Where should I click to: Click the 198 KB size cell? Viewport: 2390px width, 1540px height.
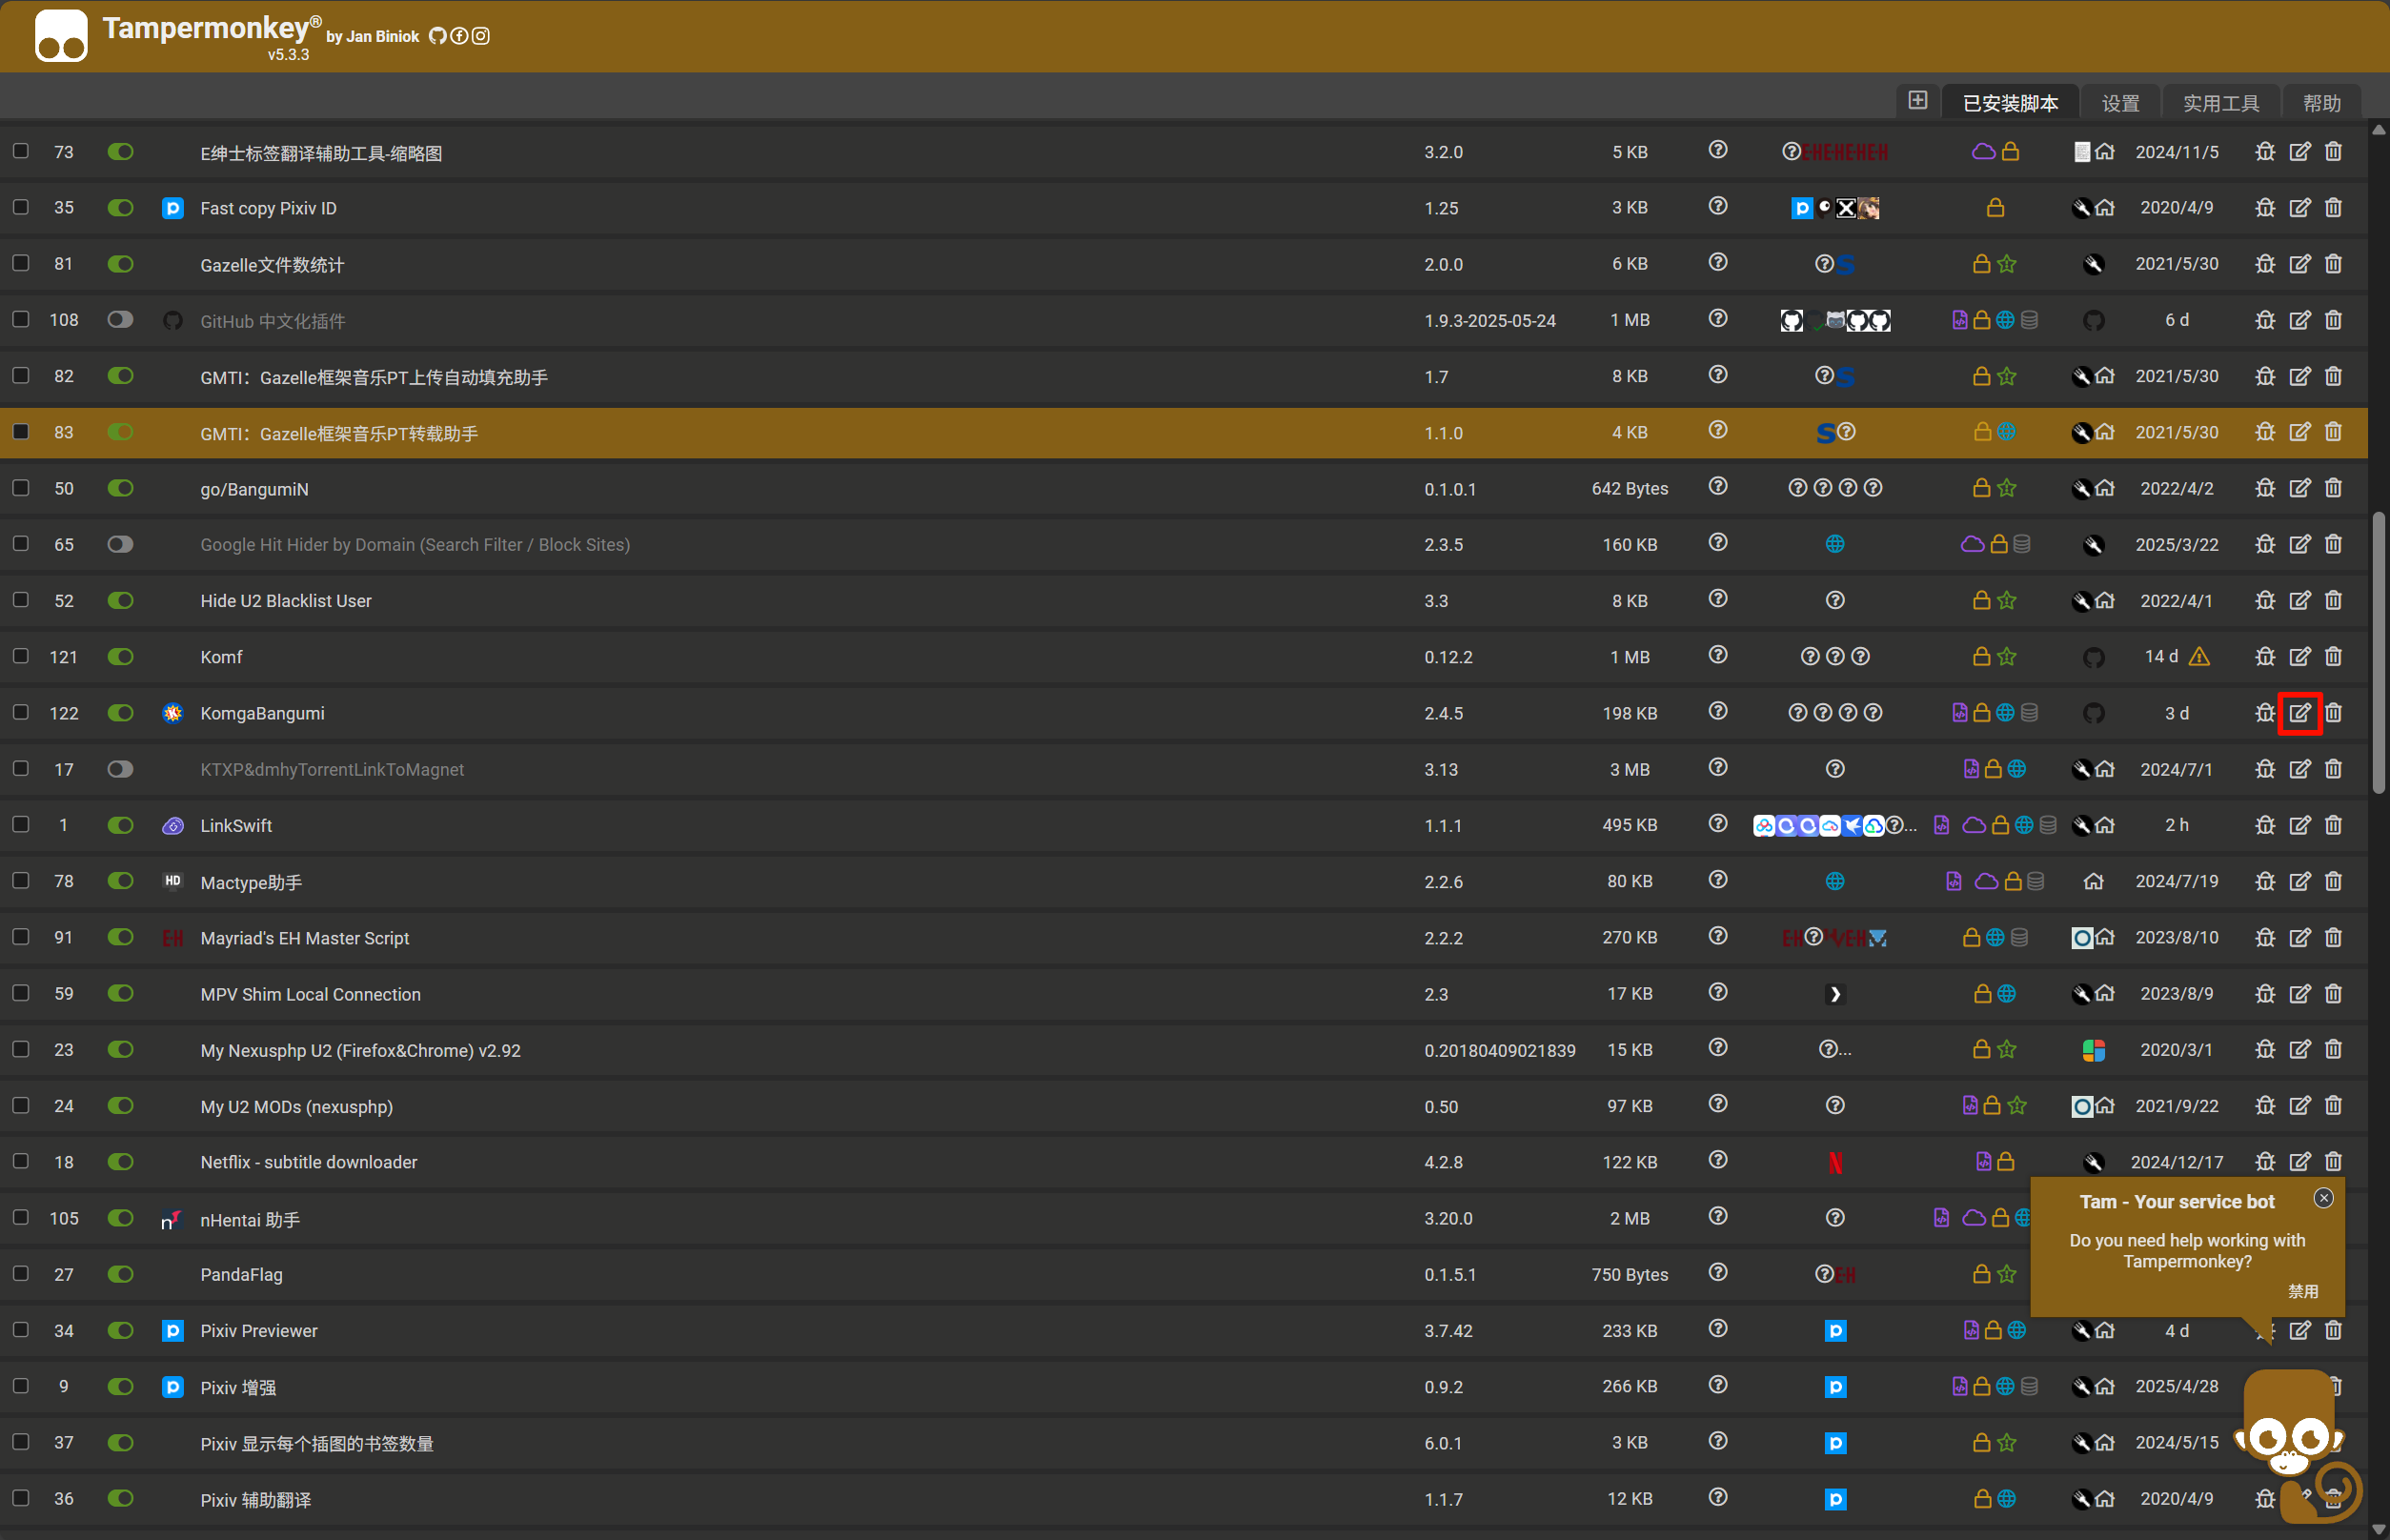1629,713
